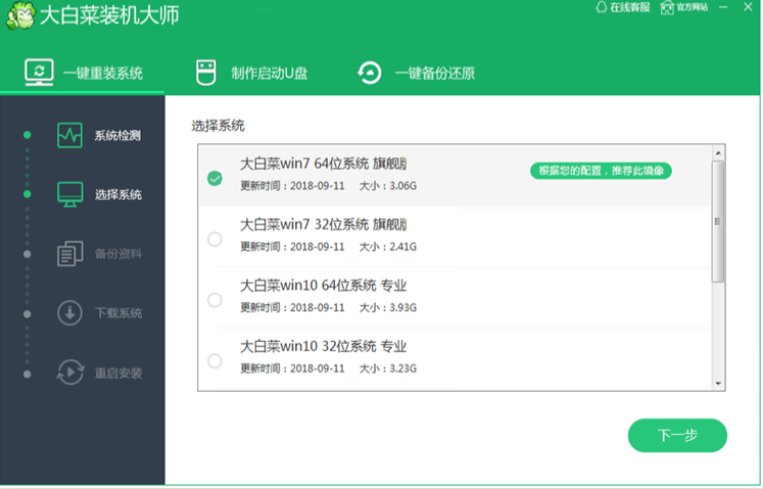Click the 系统检测 heartbeat icon in sidebar
763x489 pixels.
[70, 135]
